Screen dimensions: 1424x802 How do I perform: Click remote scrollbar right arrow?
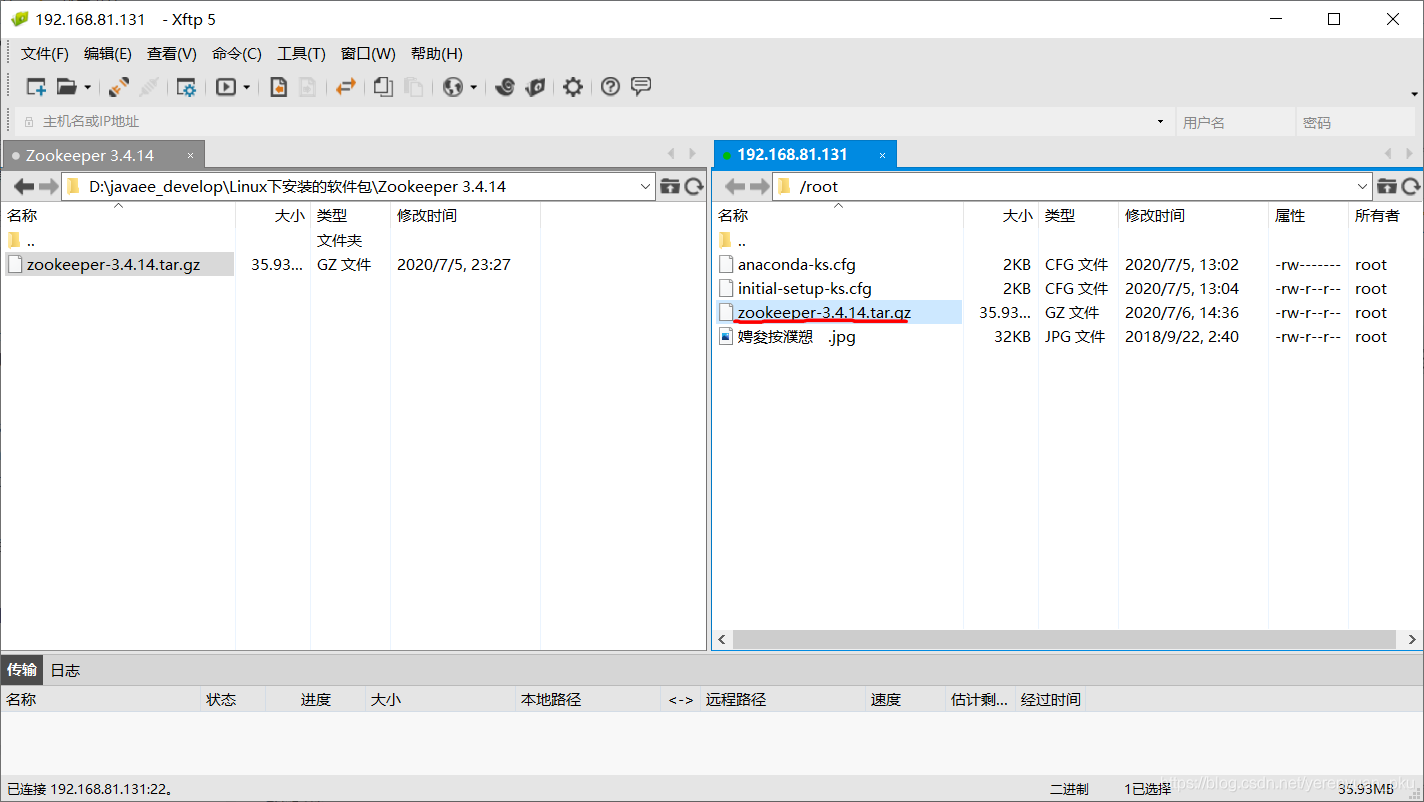point(1412,639)
